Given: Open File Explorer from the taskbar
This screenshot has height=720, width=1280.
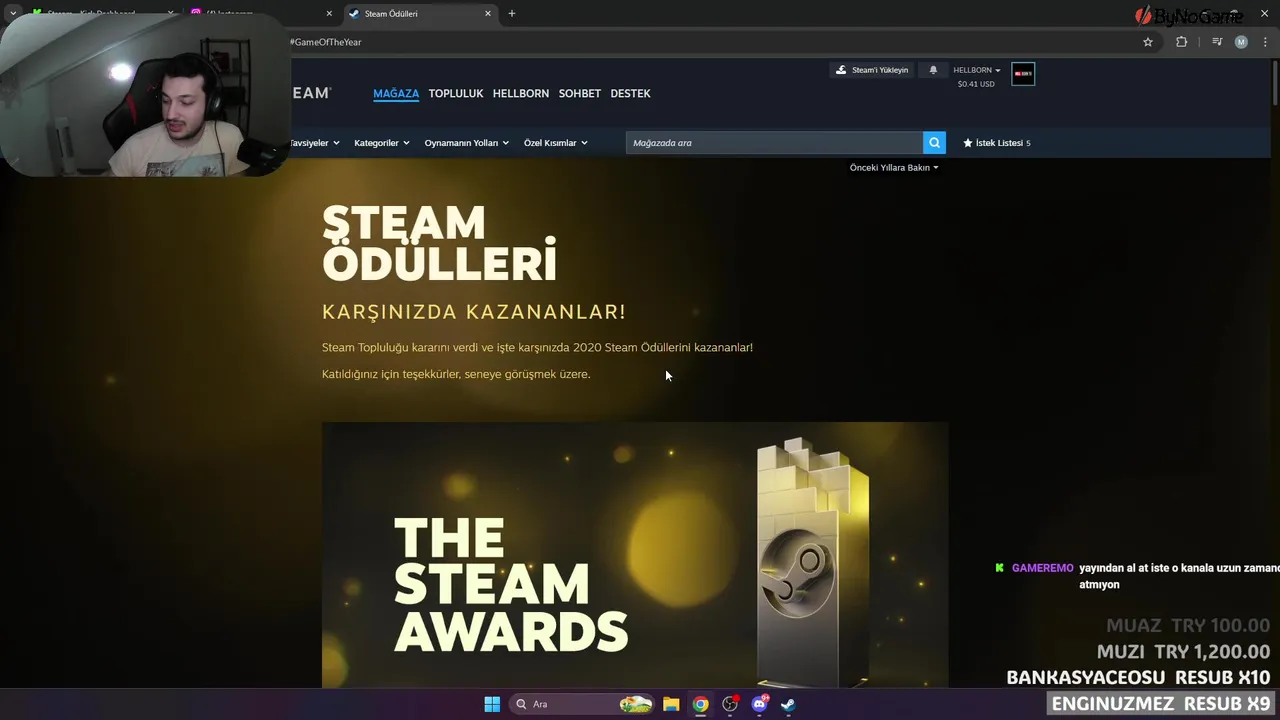Looking at the screenshot, I should [671, 704].
